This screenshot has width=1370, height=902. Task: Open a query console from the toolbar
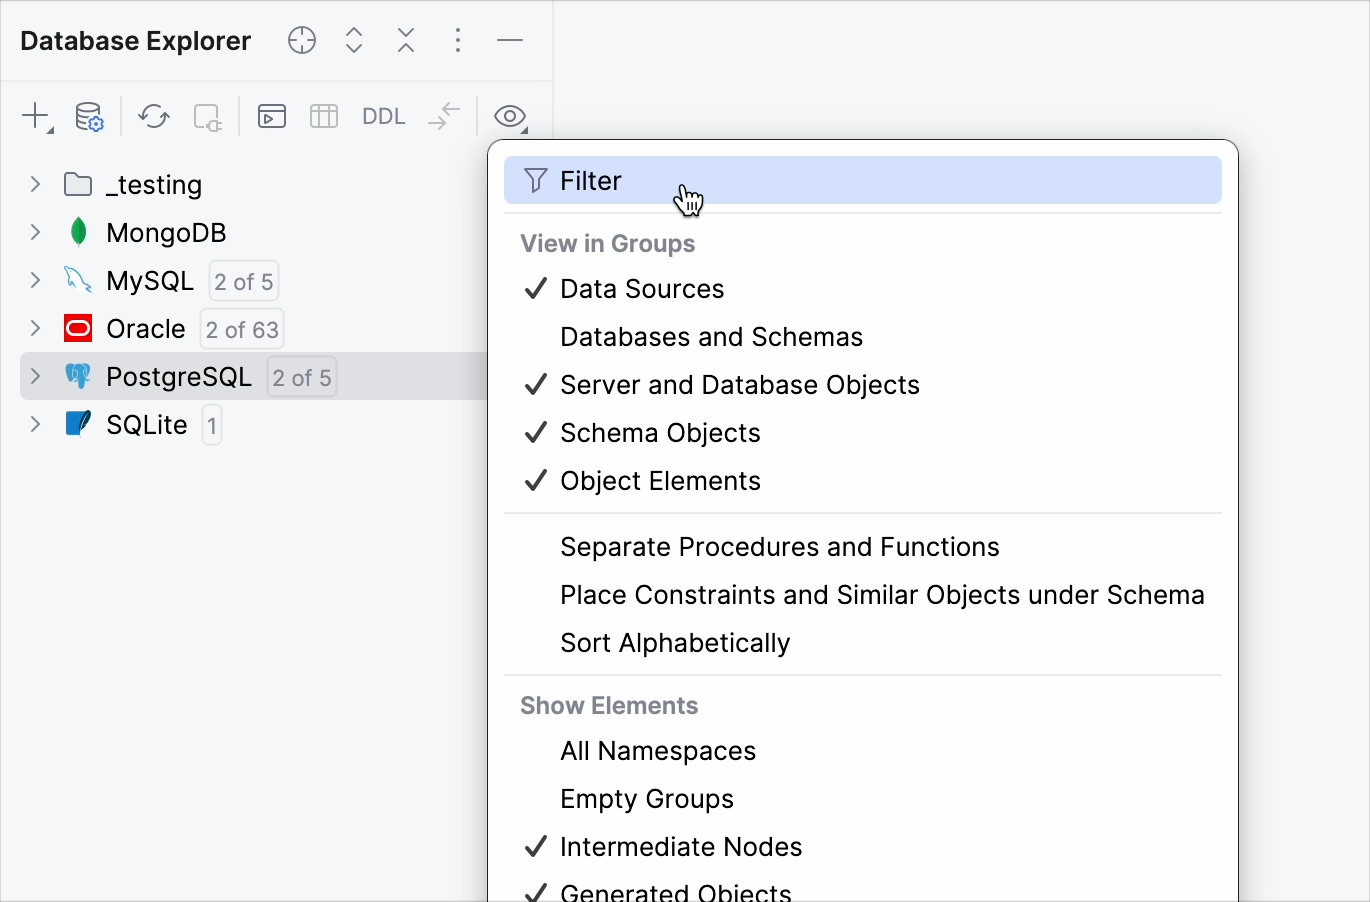pos(272,116)
